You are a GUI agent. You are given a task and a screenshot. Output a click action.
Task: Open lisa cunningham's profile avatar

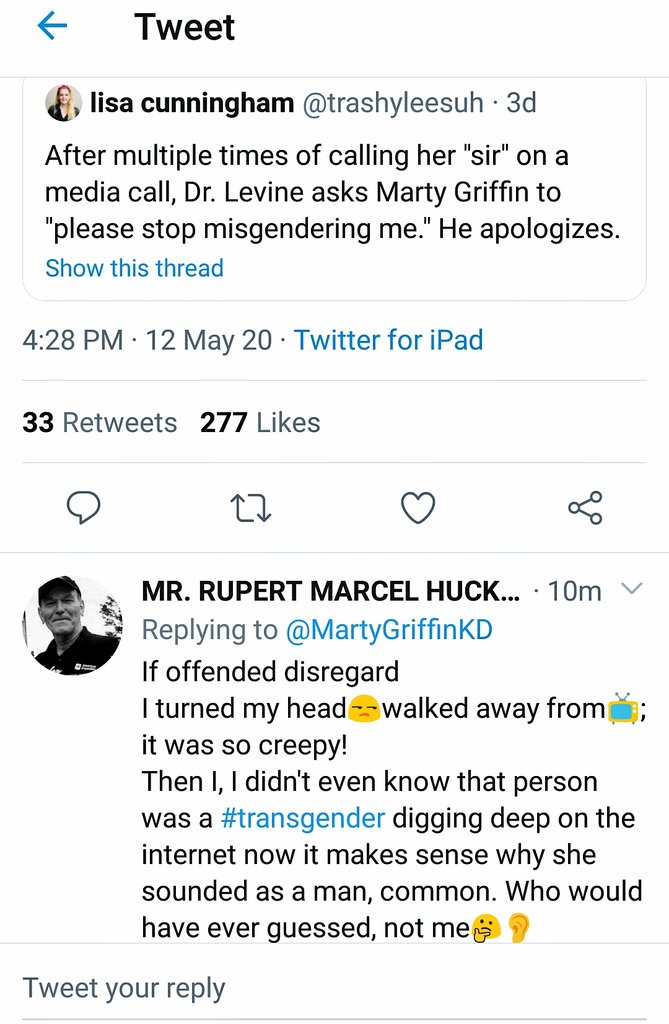(63, 103)
